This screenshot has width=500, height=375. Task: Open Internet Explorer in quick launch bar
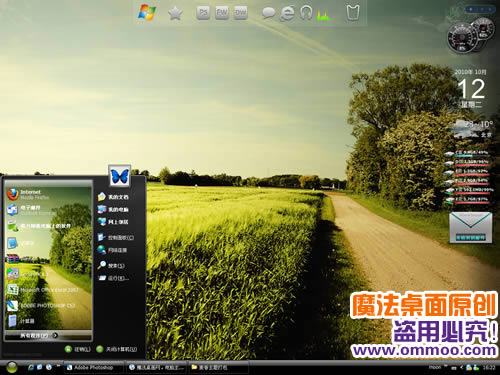click(31, 367)
